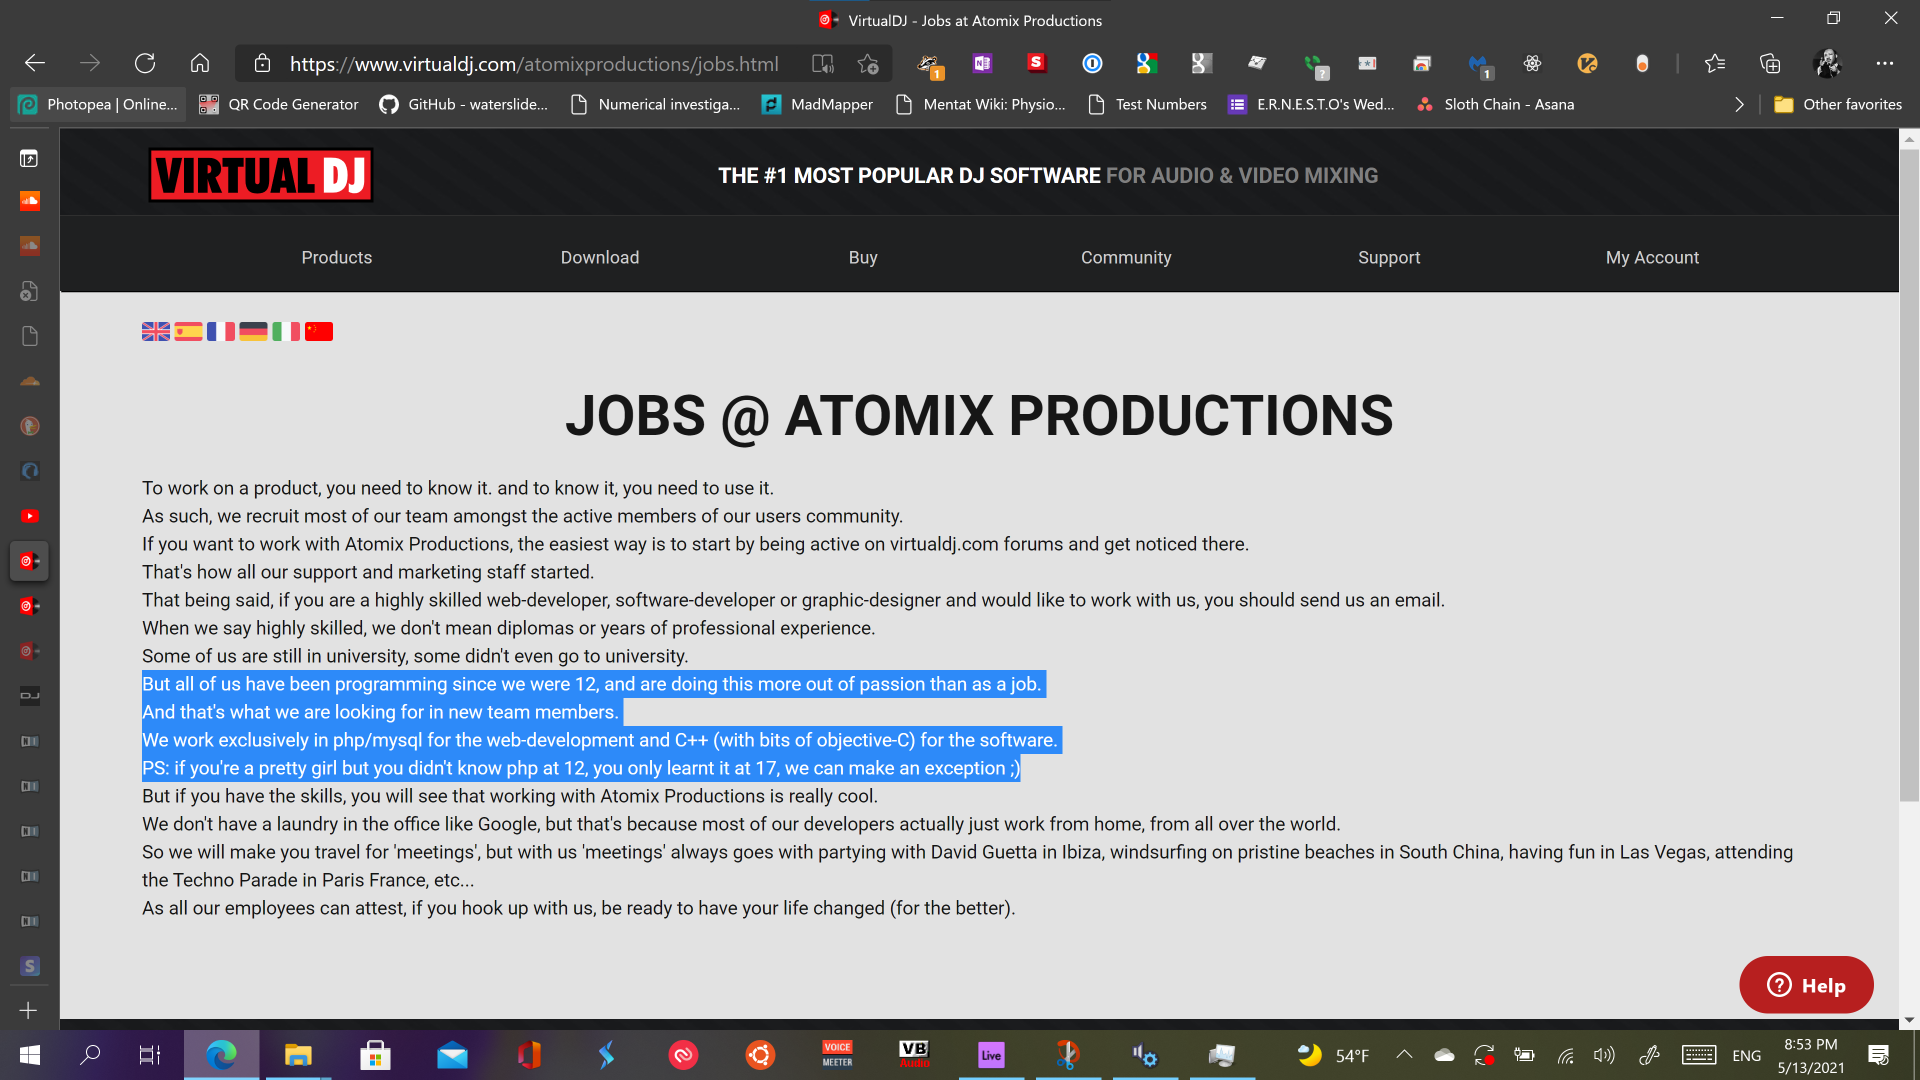Open Test Numbers bookmark
This screenshot has height=1080, width=1920.
pos(1147,104)
